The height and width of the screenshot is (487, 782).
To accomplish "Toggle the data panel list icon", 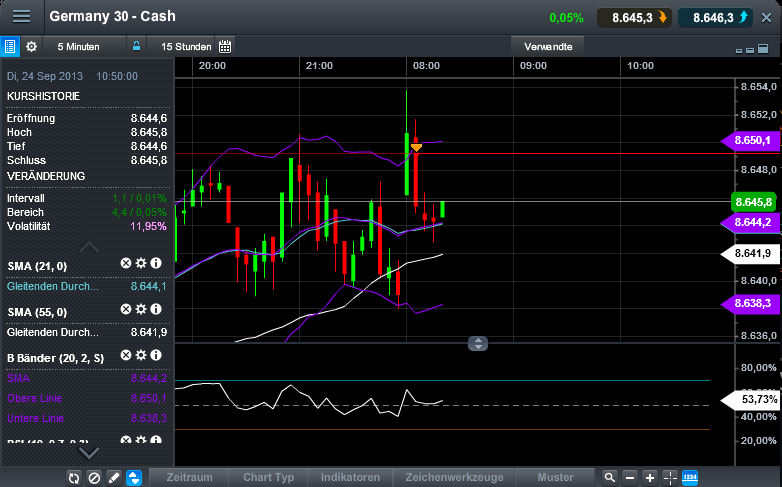I will click(x=9, y=46).
